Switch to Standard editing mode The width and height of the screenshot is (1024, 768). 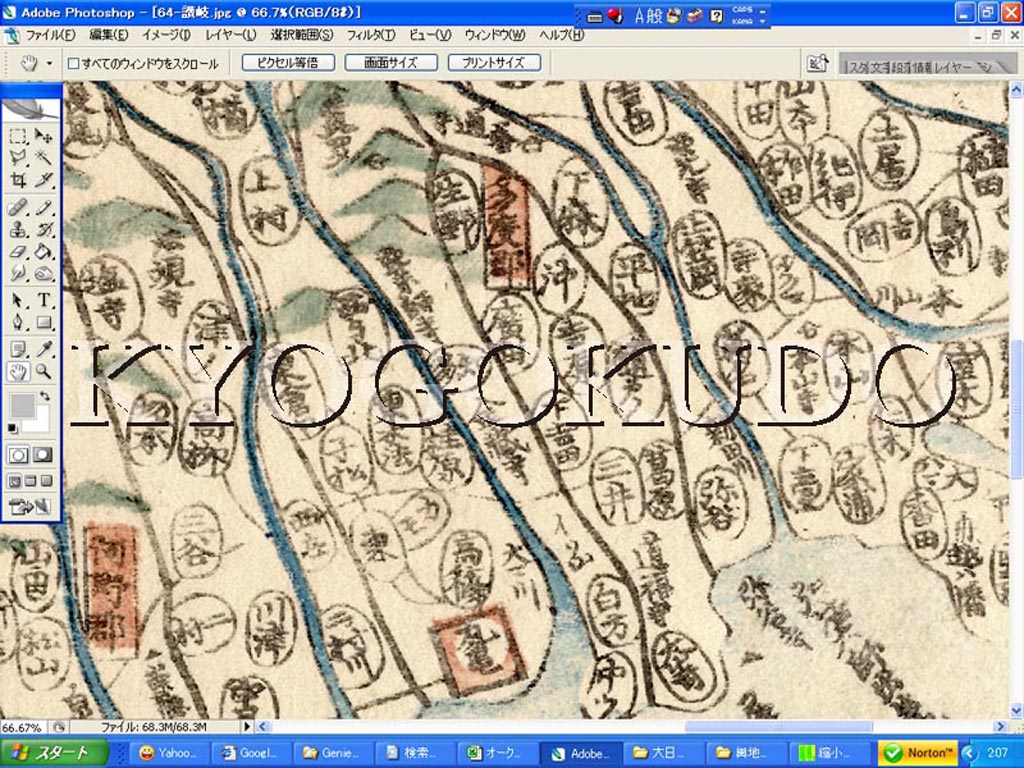pos(18,455)
